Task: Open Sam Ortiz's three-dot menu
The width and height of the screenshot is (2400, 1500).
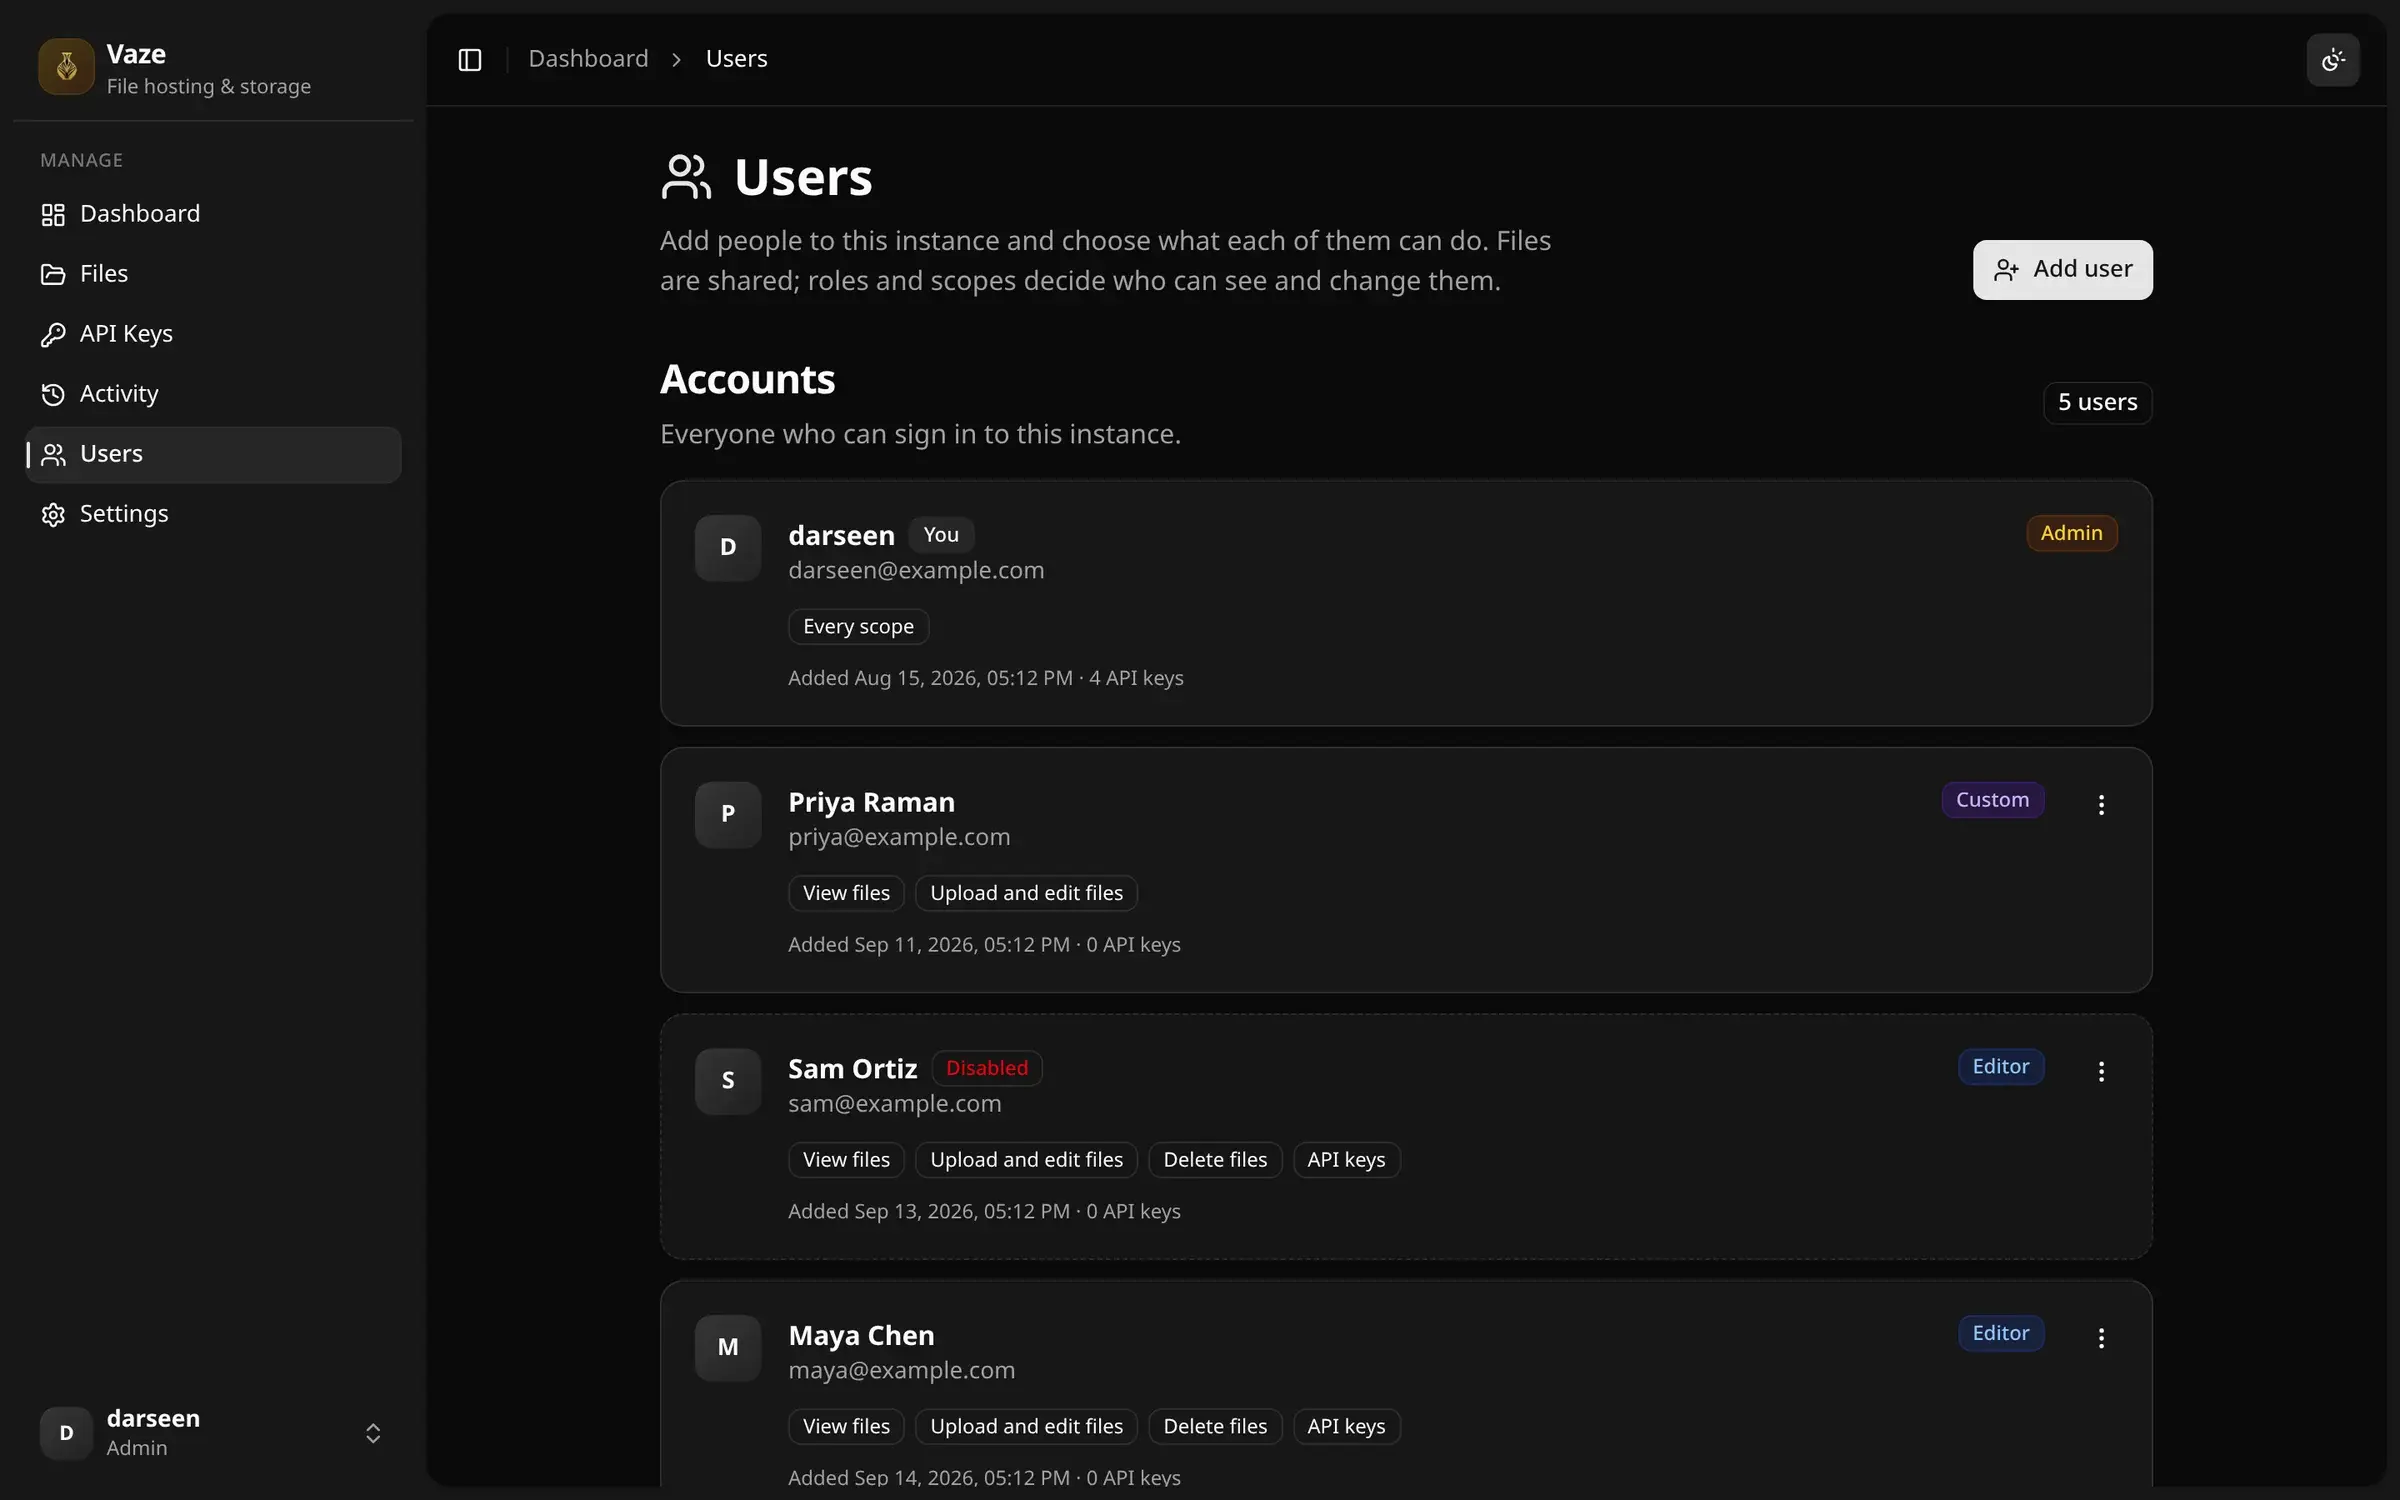Action: pyautogui.click(x=2101, y=1071)
